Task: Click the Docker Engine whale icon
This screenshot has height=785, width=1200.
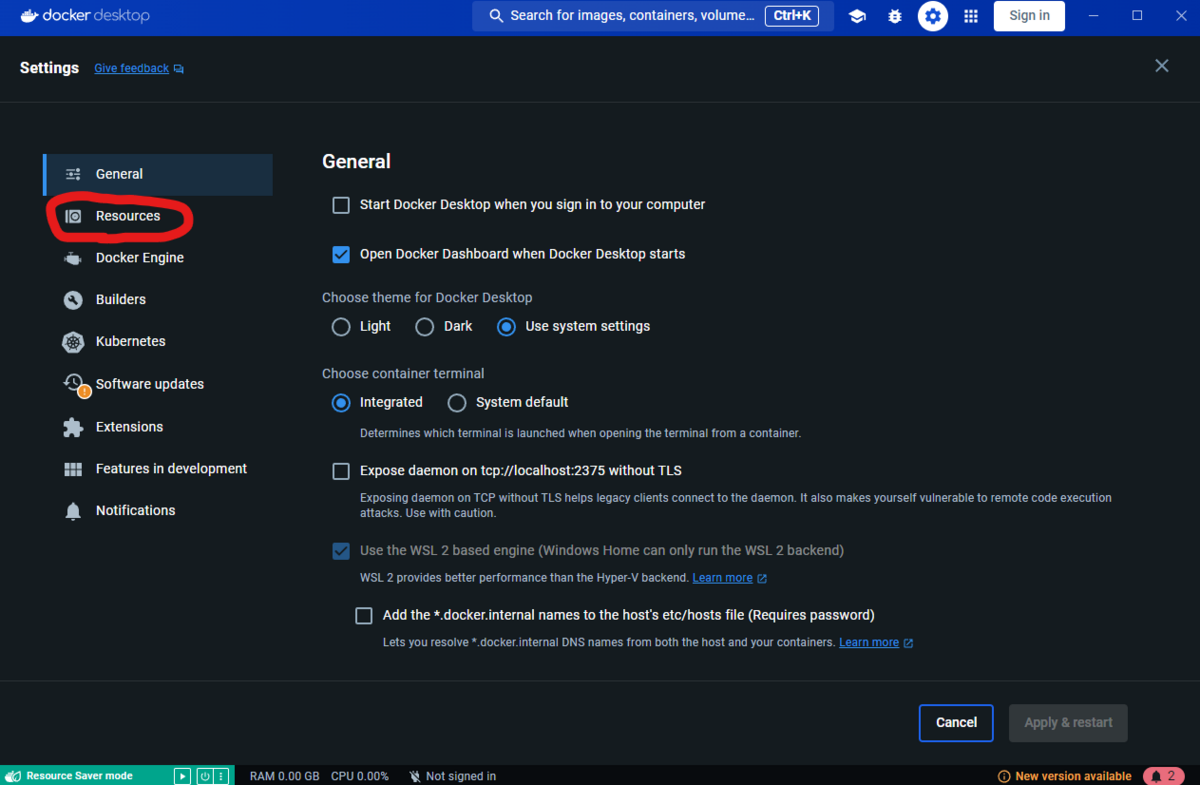Action: 73,258
